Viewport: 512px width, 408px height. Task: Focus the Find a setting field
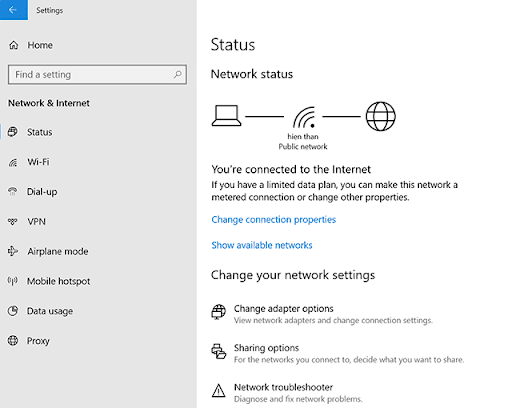point(97,74)
